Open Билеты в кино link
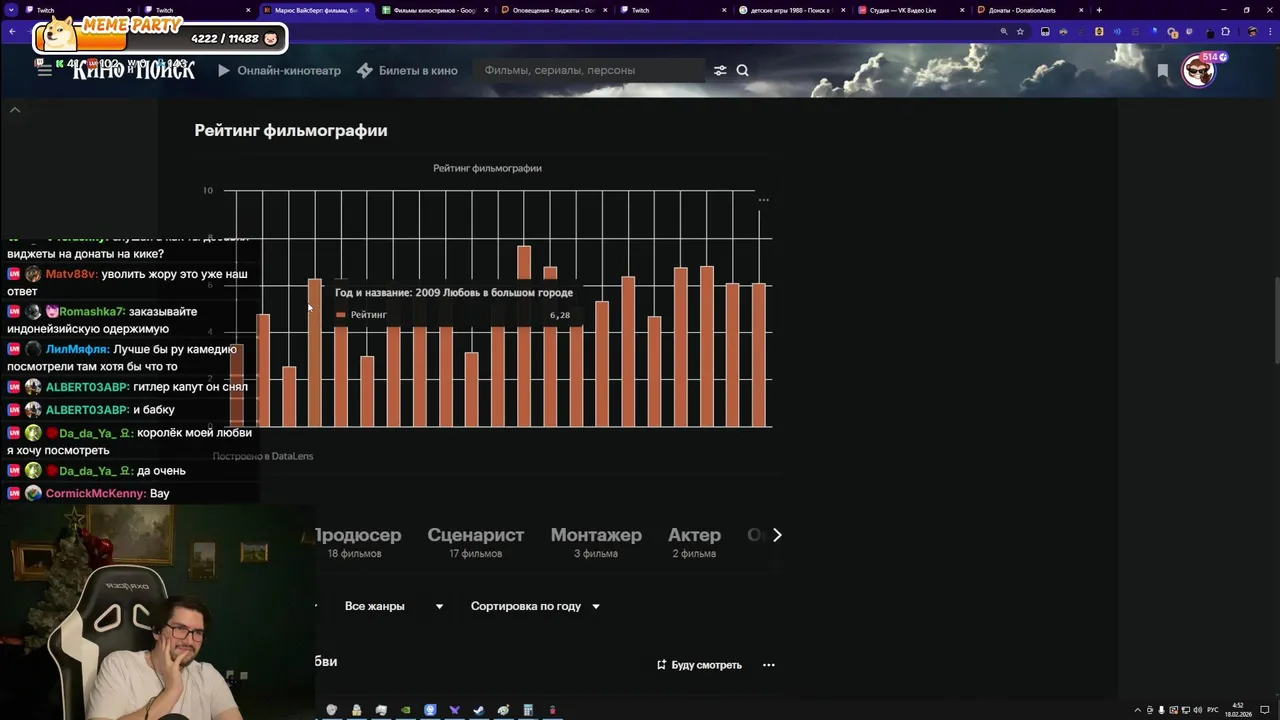Screen dimensions: 1280x720 pos(408,71)
